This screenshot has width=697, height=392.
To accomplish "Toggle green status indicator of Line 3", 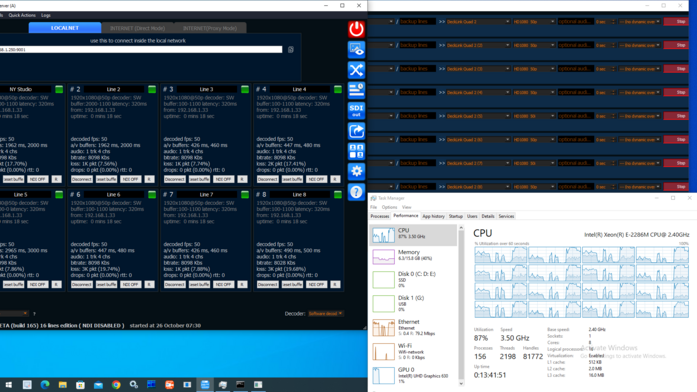I will pyautogui.click(x=245, y=89).
